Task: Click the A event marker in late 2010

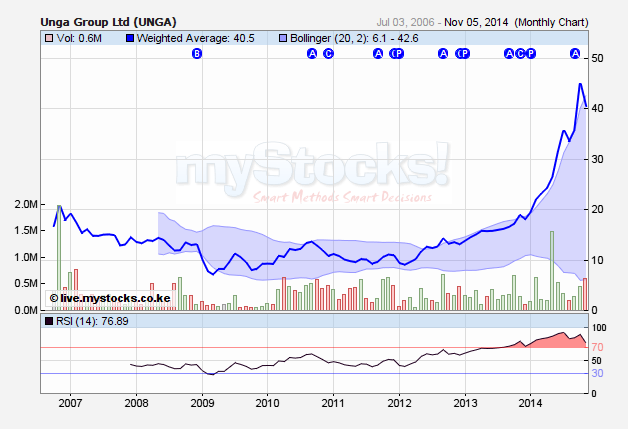Action: pos(311,53)
